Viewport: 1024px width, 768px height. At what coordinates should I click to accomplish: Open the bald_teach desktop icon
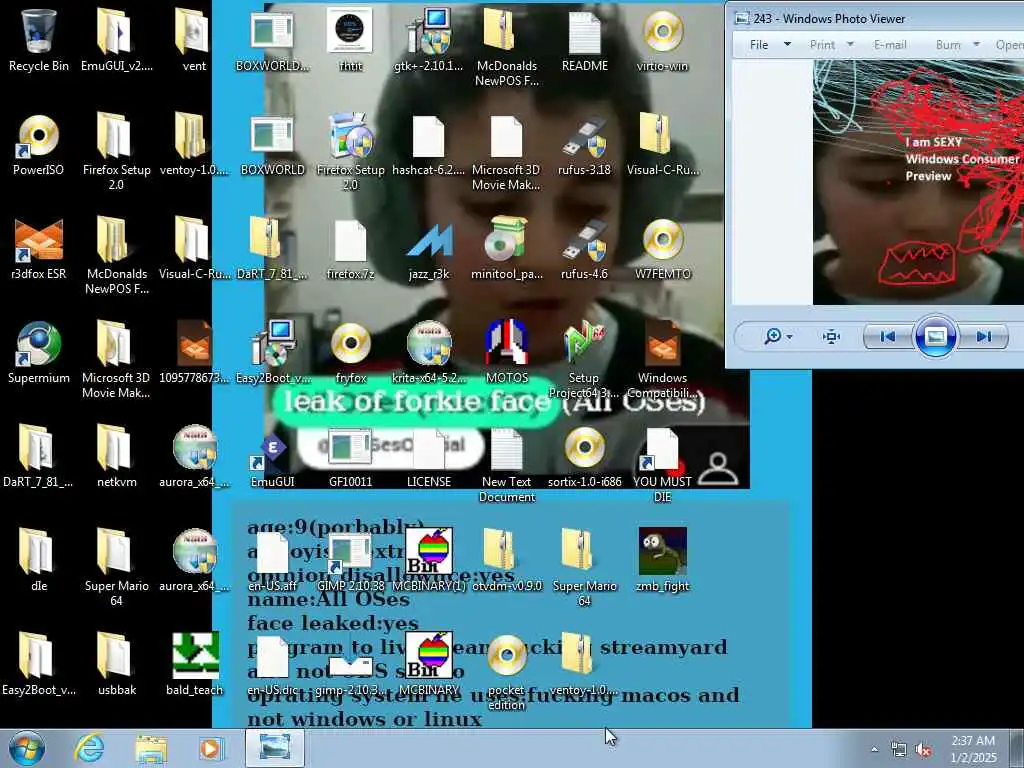pyautogui.click(x=194, y=664)
